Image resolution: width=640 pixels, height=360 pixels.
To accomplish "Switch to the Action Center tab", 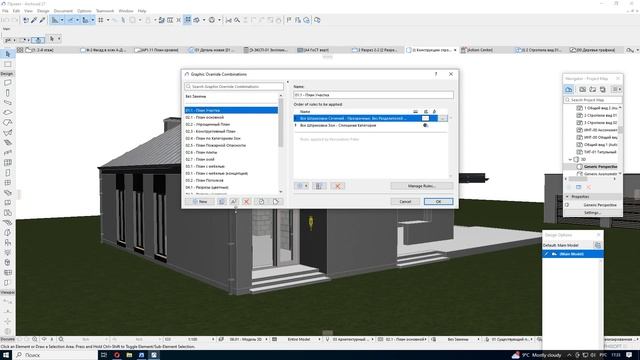I will (x=480, y=50).
